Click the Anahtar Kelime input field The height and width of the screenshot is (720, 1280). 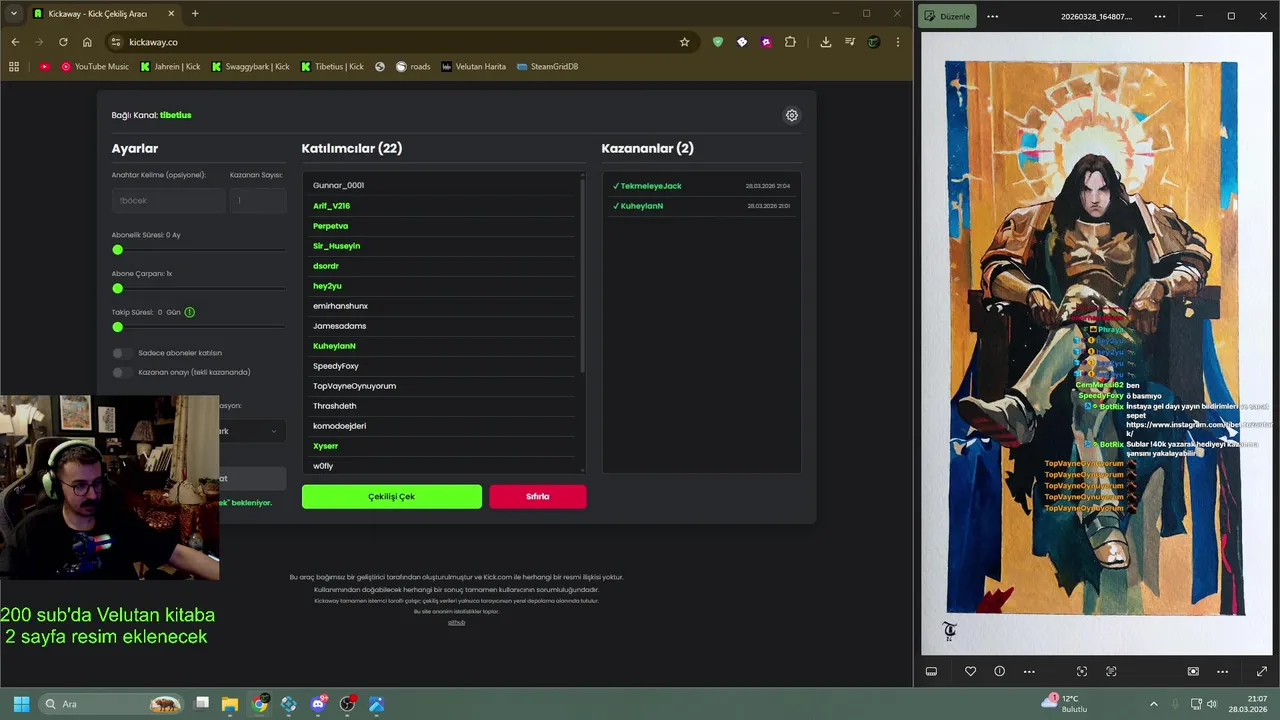click(x=168, y=200)
